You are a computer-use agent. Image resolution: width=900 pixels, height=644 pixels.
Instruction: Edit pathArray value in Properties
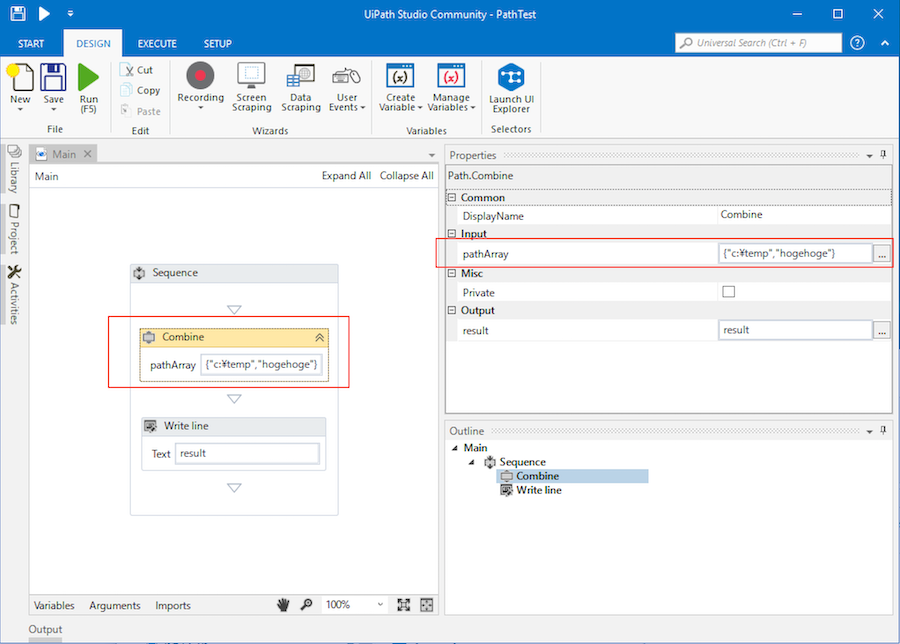pyautogui.click(x=795, y=253)
